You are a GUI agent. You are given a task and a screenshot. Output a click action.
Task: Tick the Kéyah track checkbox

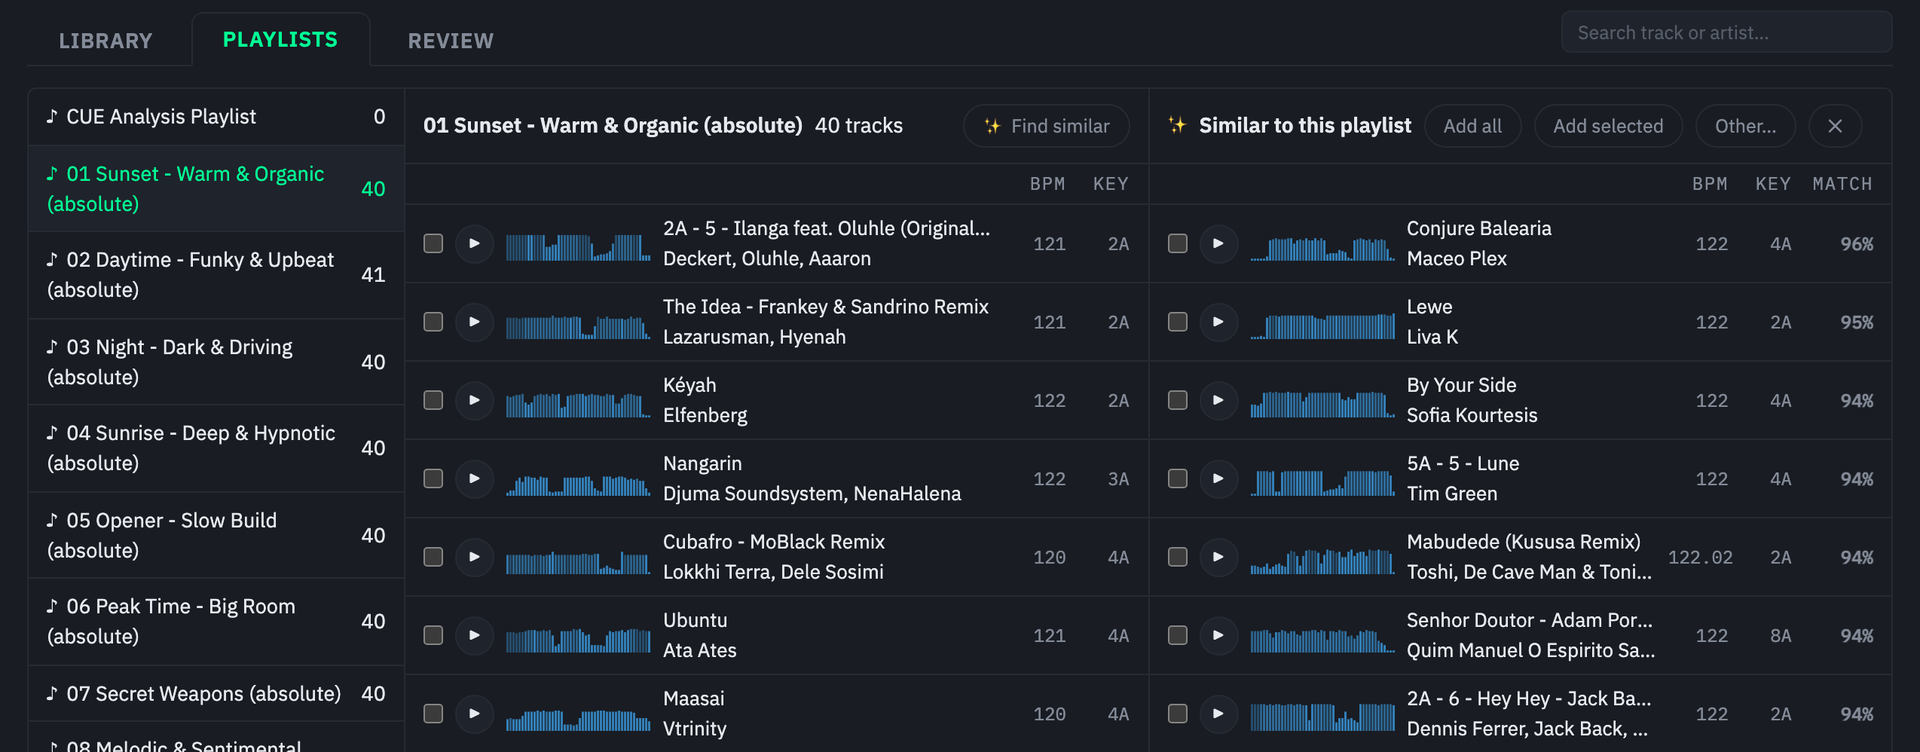pyautogui.click(x=433, y=400)
